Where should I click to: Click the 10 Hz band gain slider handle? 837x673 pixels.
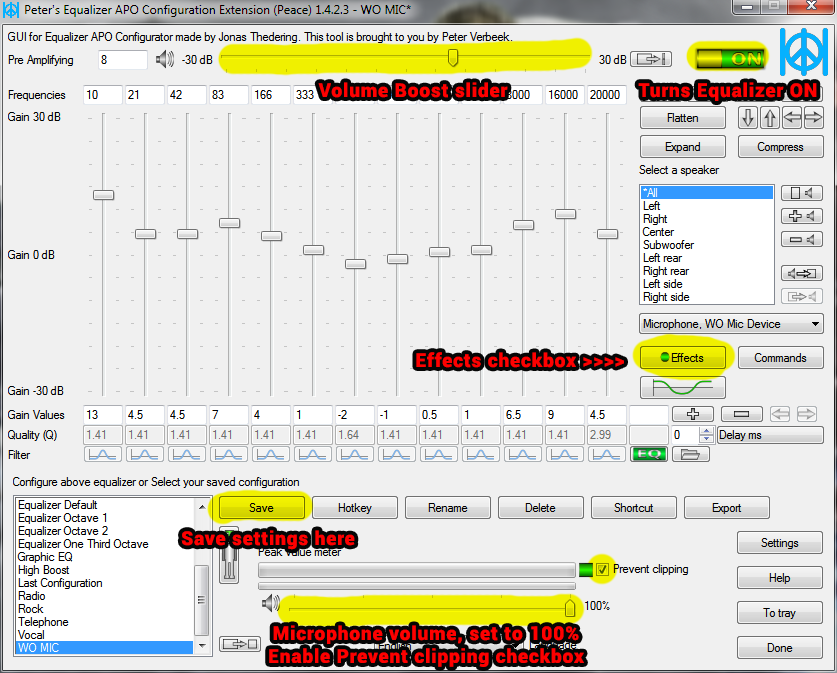(103, 195)
